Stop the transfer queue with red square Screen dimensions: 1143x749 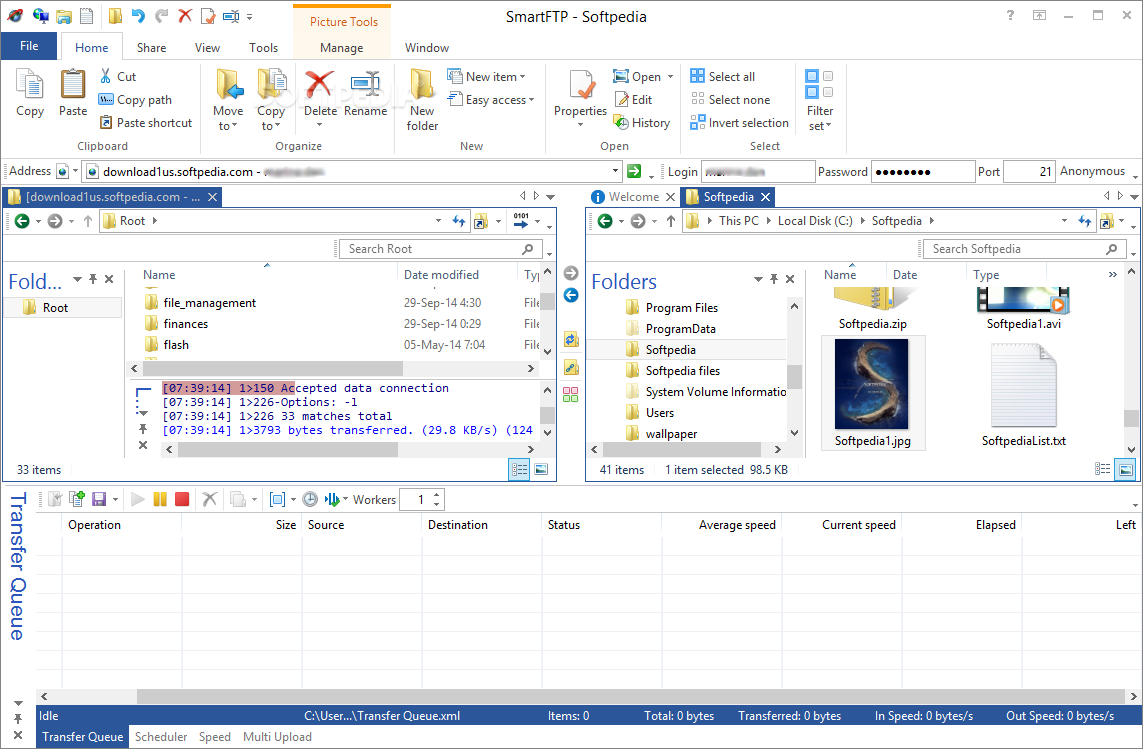pyautogui.click(x=182, y=500)
